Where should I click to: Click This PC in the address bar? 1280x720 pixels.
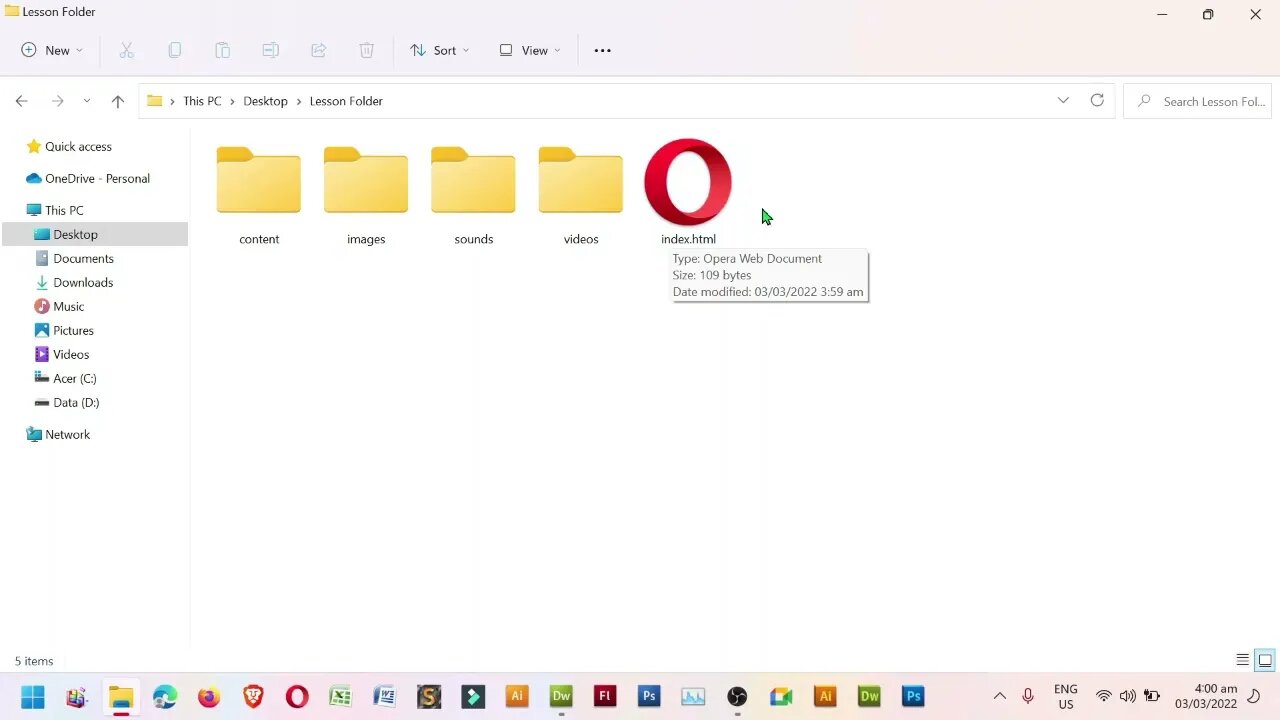202,101
